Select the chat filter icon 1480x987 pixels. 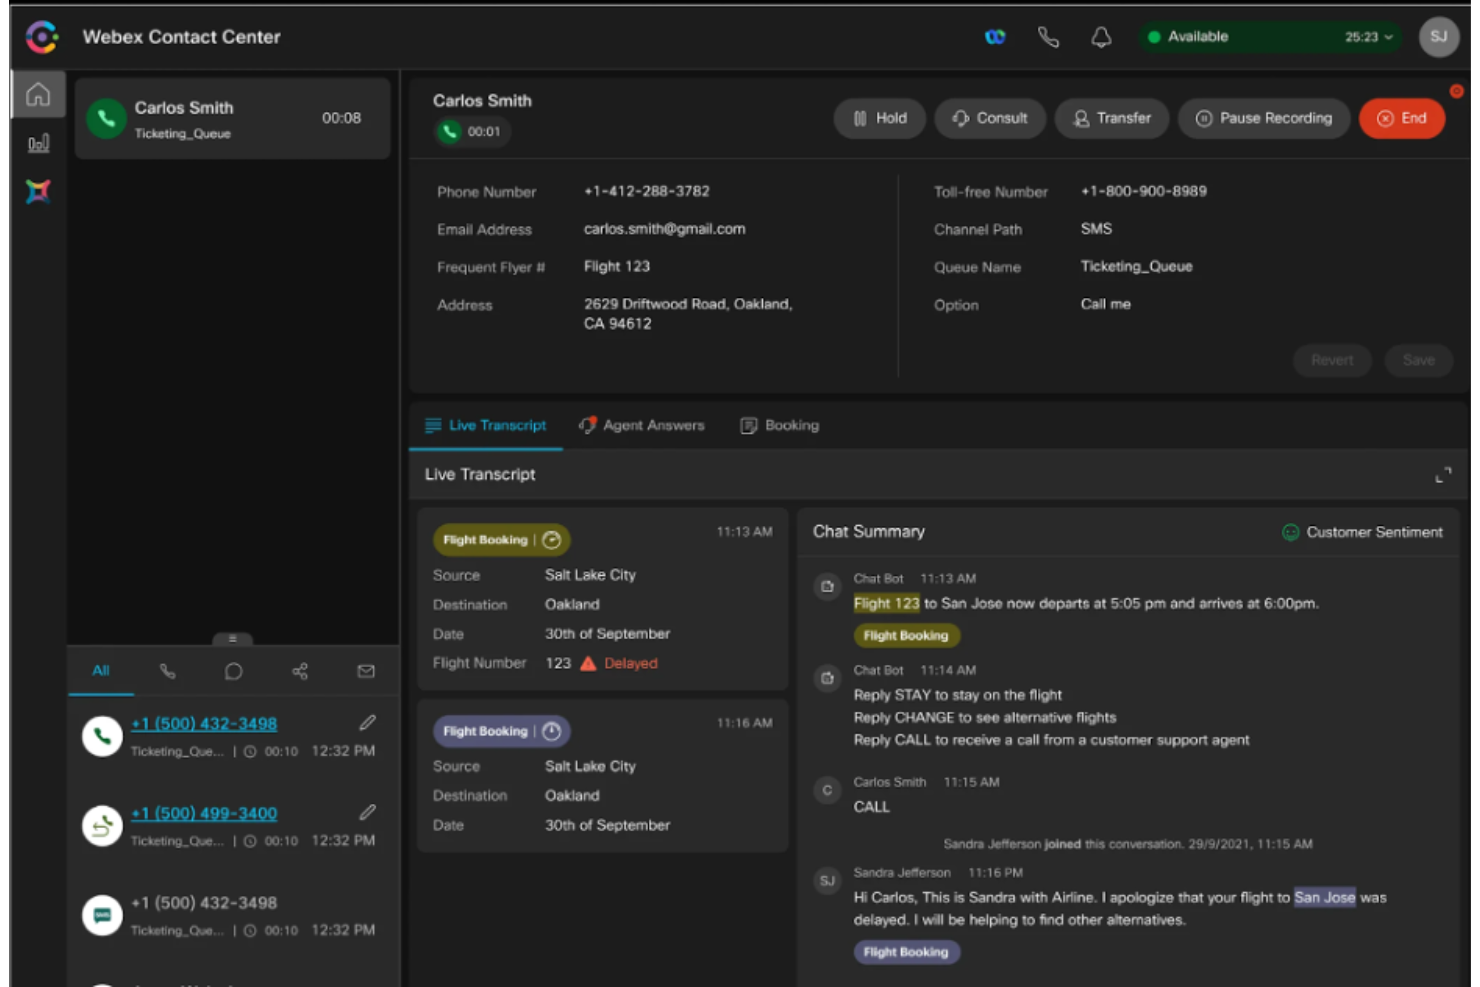coord(234,671)
